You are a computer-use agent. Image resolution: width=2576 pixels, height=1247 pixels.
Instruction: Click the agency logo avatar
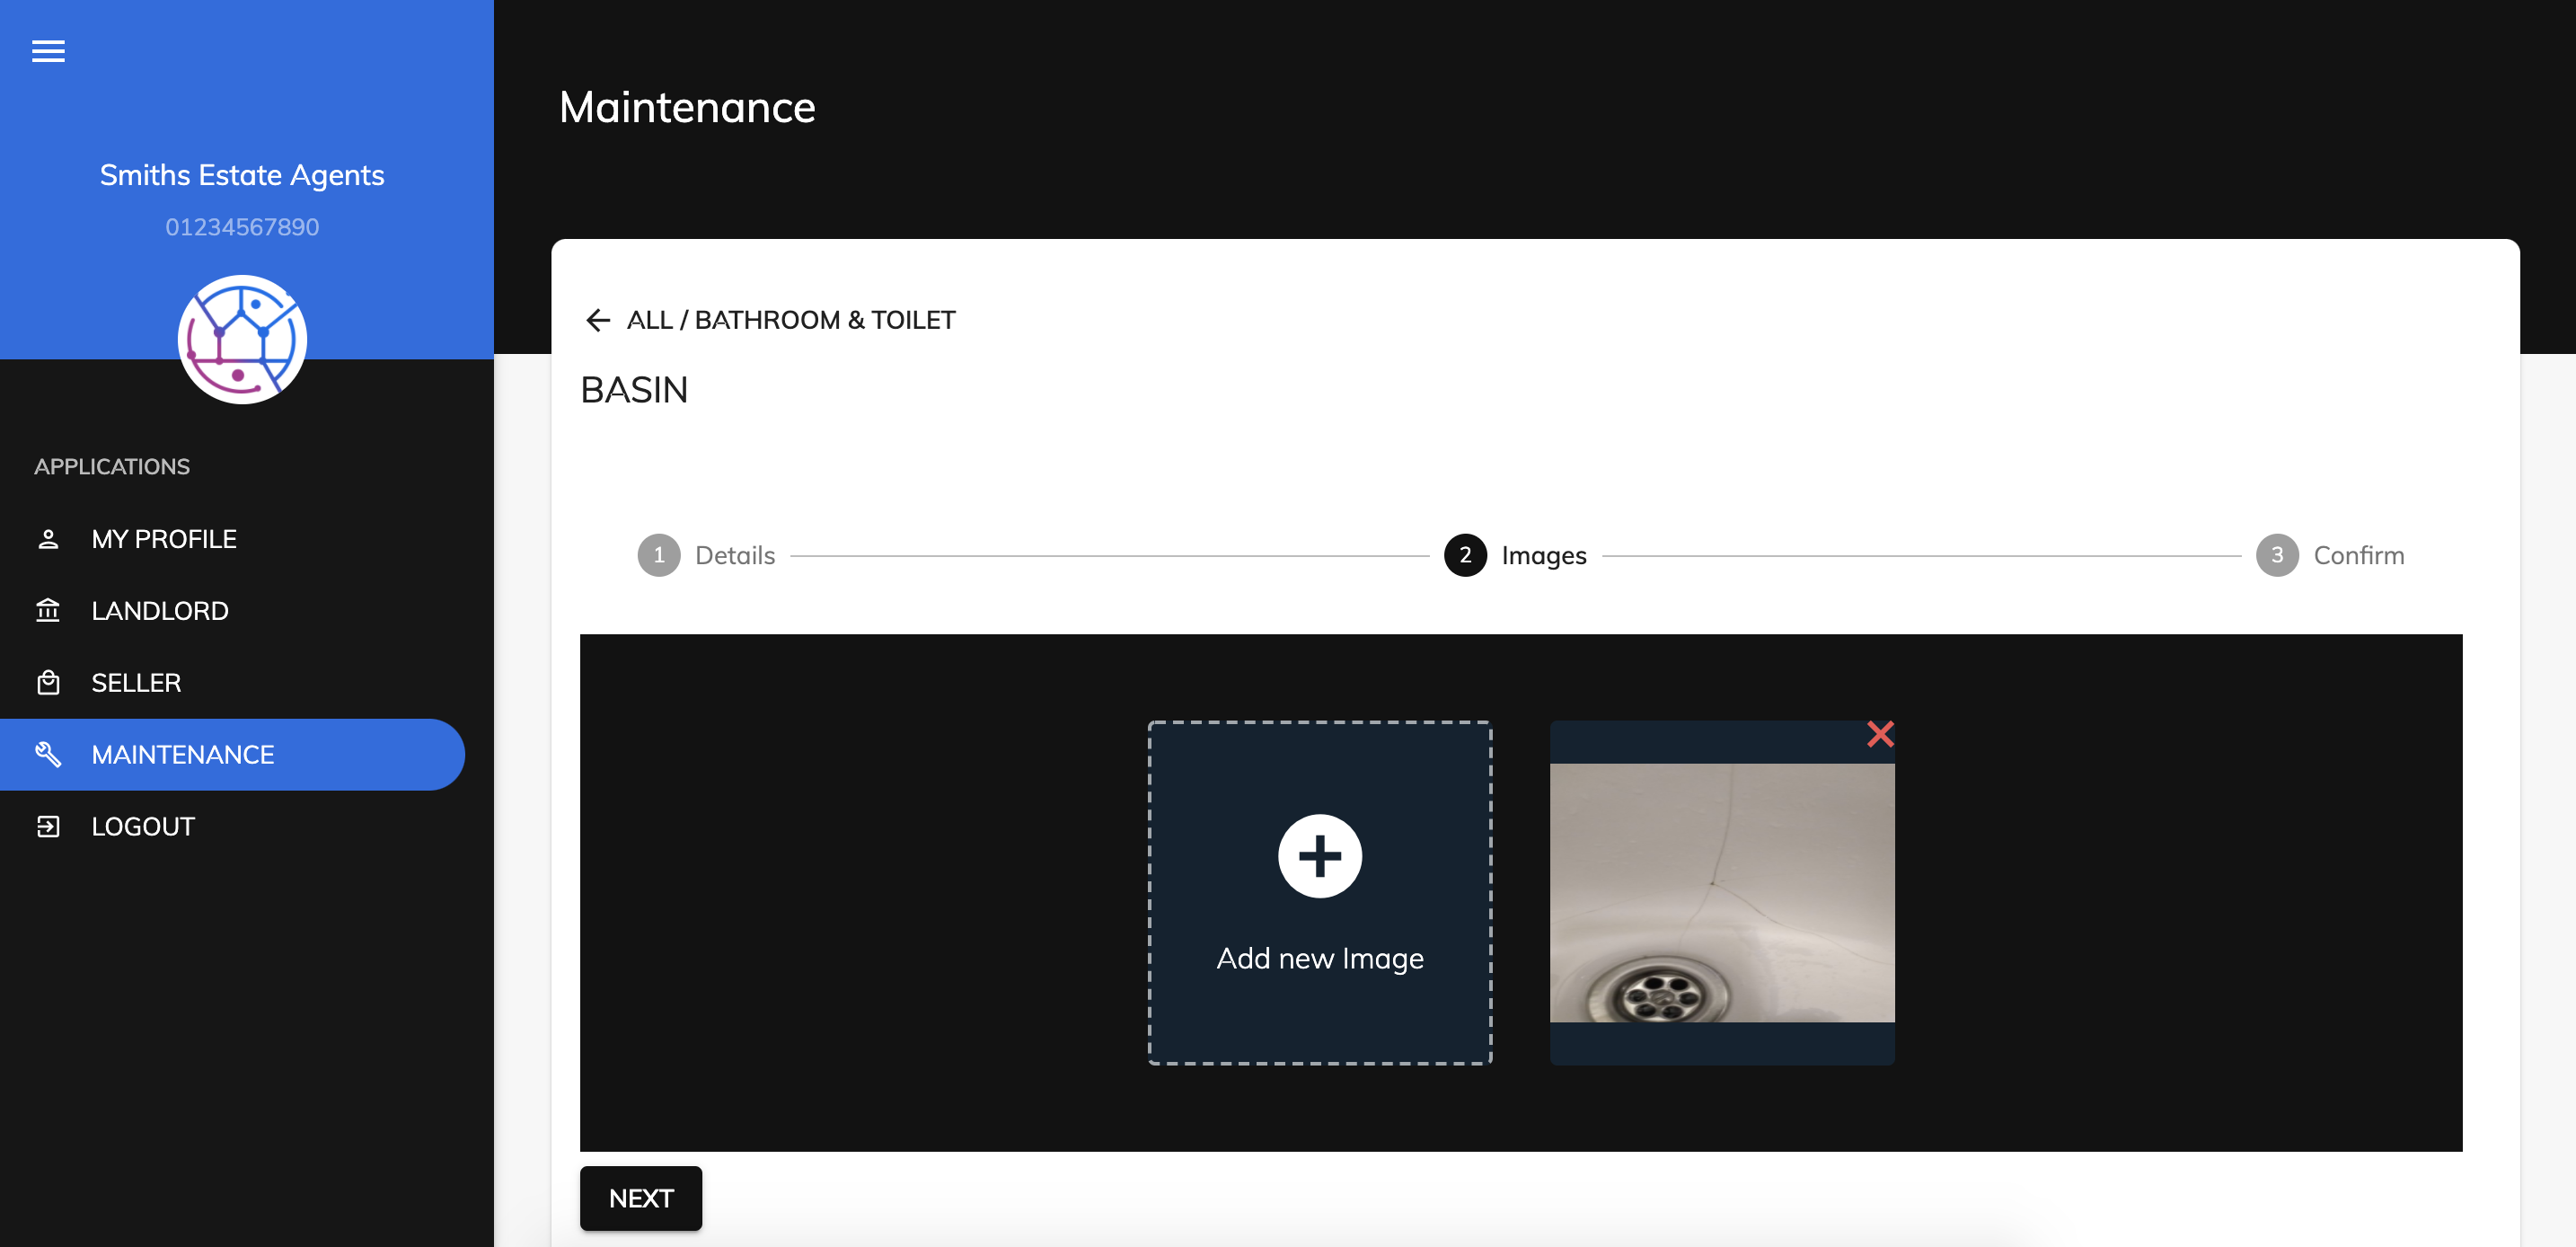pos(242,339)
